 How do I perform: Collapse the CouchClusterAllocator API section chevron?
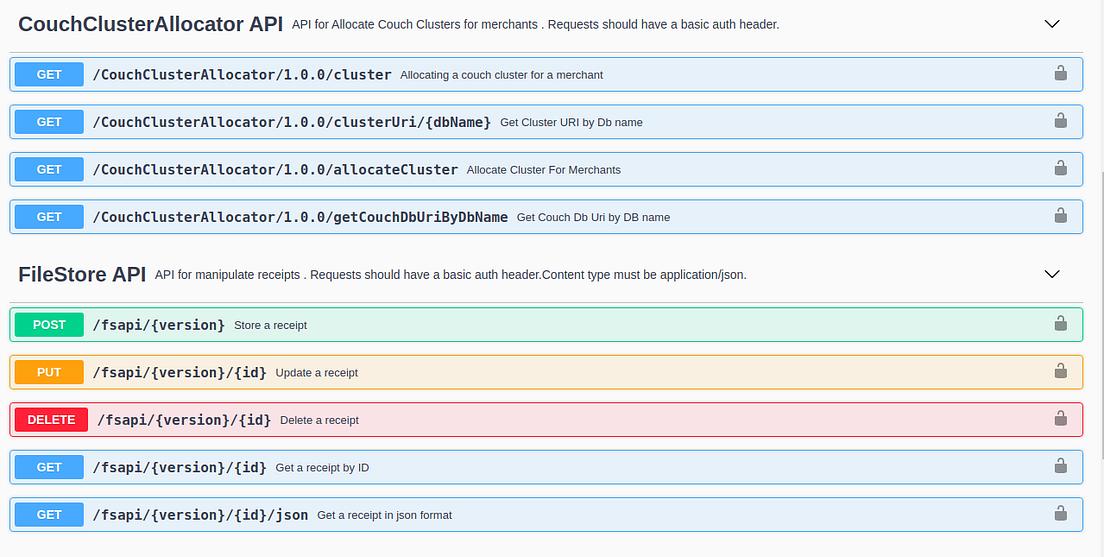click(1052, 24)
